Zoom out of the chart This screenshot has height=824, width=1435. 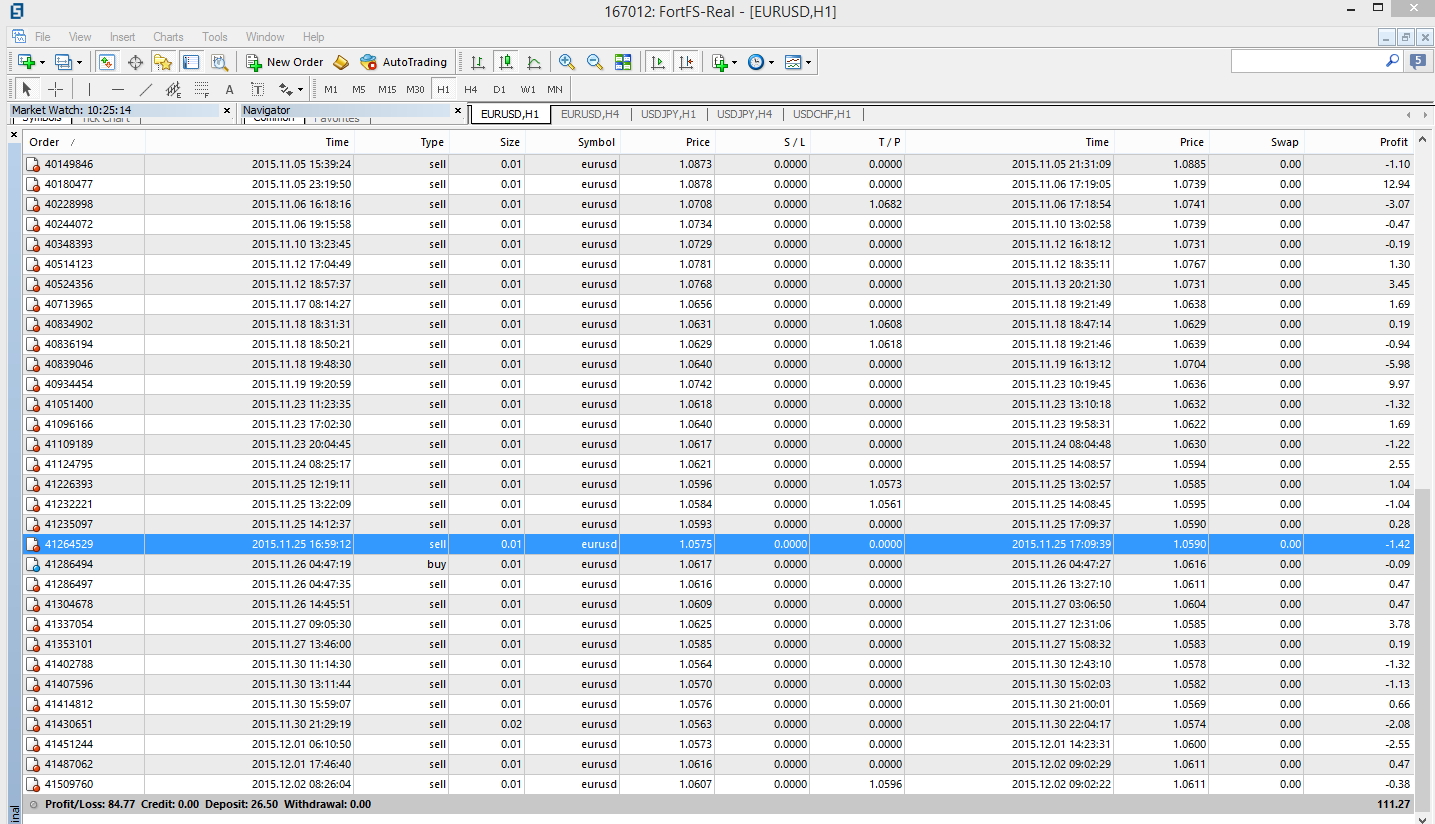coord(595,62)
